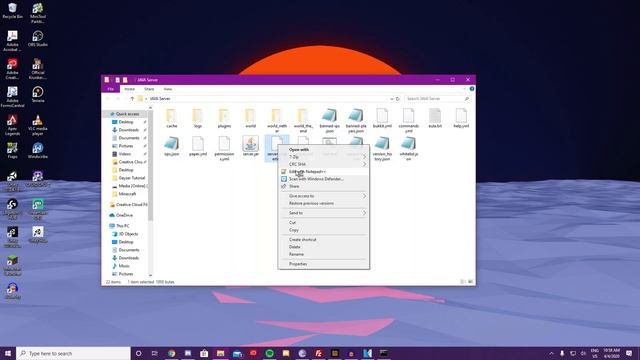The width and height of the screenshot is (640, 360).
Task: Select the version_history.json file
Action: click(382, 149)
